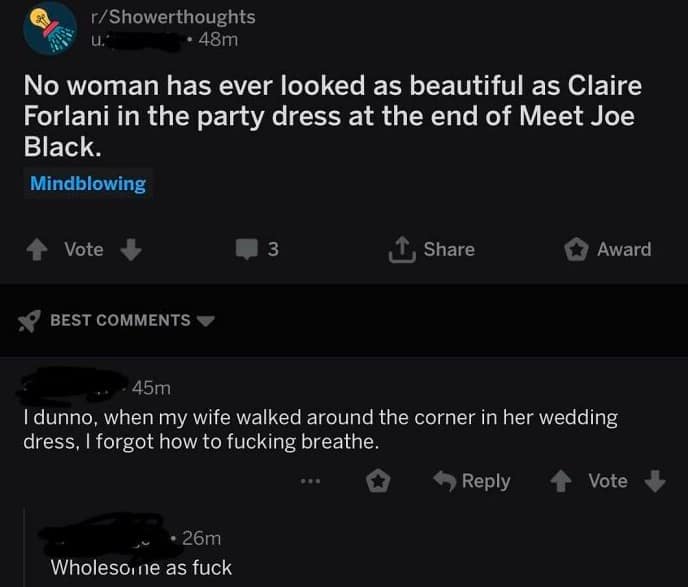Tap the Share upload icon
The image size is (688, 587).
[400, 249]
